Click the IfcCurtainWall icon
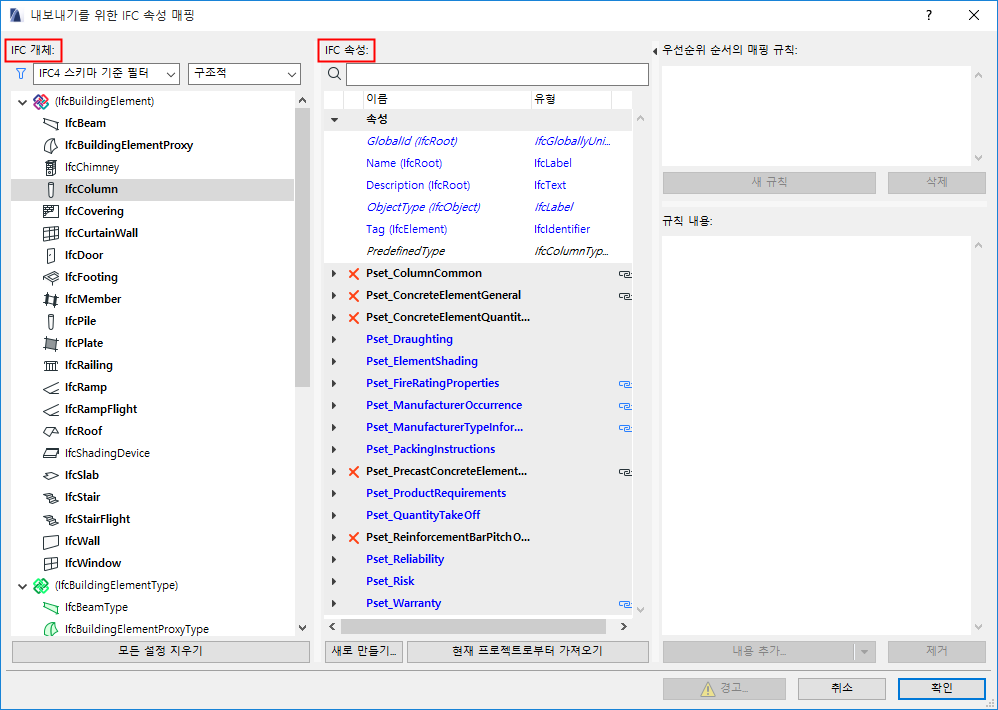 (x=50, y=233)
